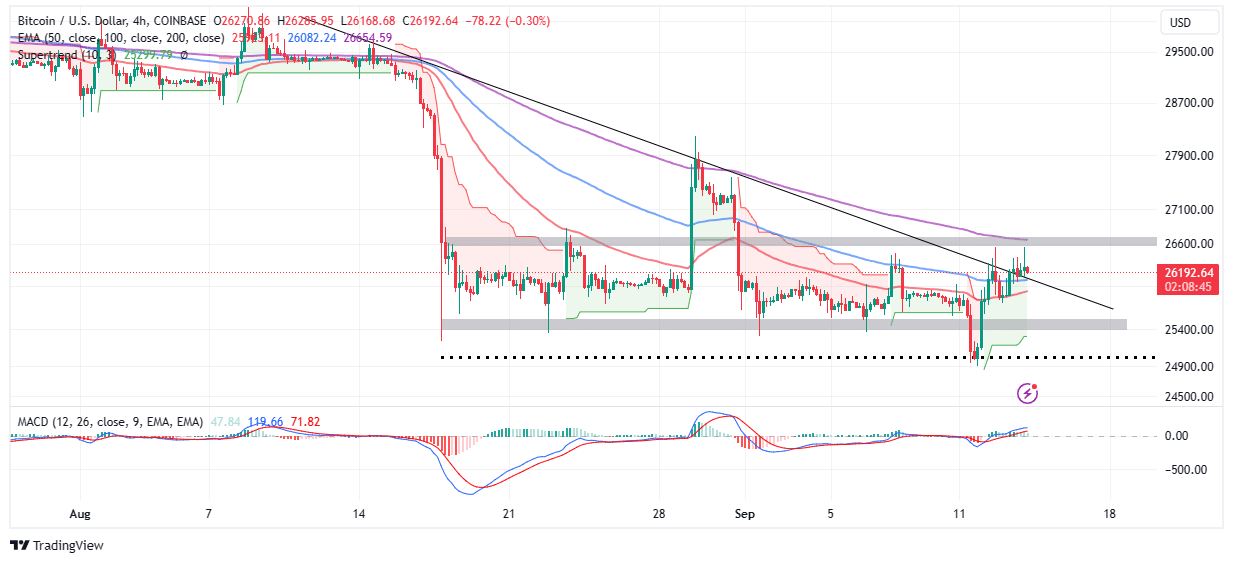Click the green Supertrend value 25299.79
Viewport: 1233px width, 563px height.
click(146, 54)
